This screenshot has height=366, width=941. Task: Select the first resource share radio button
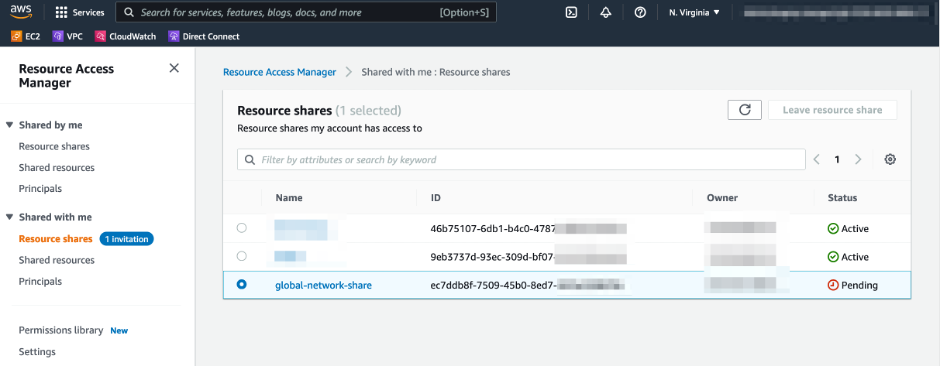pyautogui.click(x=242, y=228)
